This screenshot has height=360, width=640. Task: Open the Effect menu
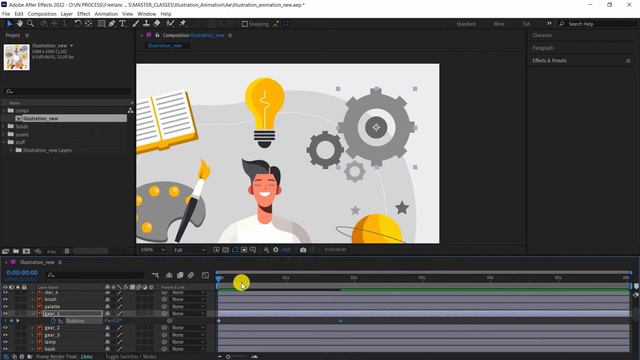point(84,14)
